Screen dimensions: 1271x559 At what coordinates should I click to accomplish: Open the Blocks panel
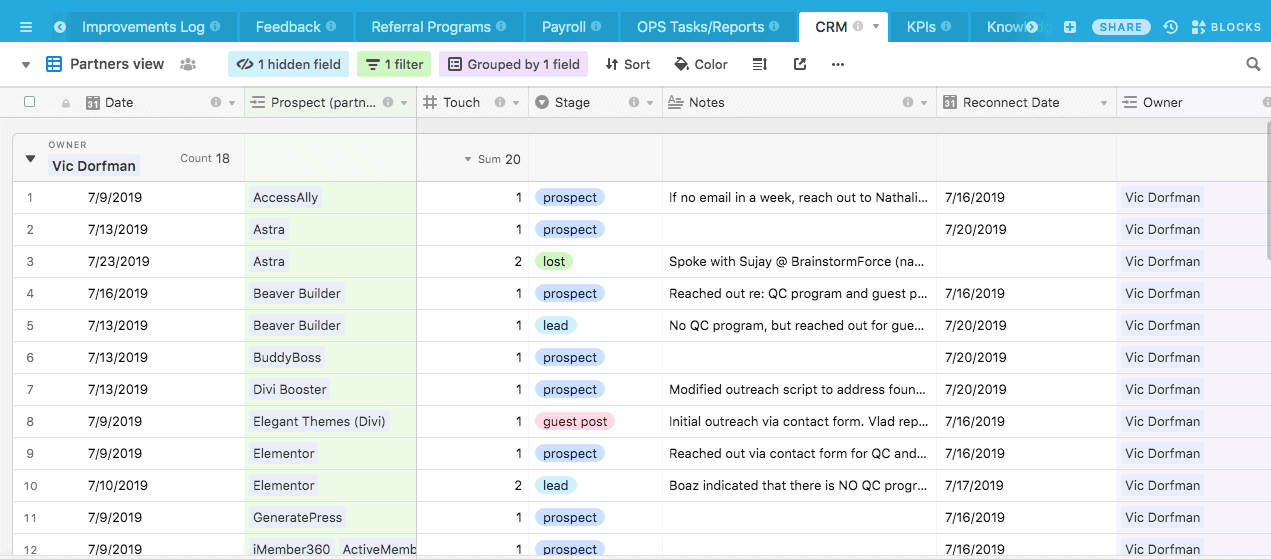(1226, 27)
